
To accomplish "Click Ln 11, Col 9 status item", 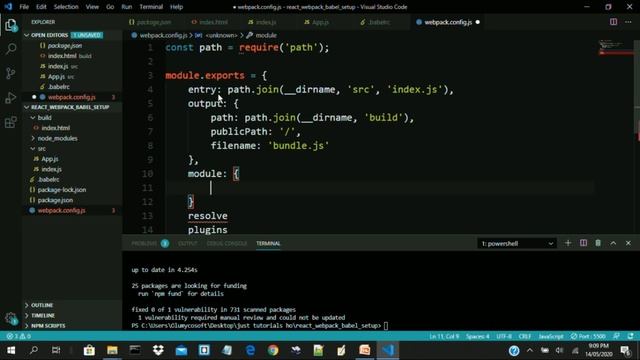I will (x=444, y=336).
